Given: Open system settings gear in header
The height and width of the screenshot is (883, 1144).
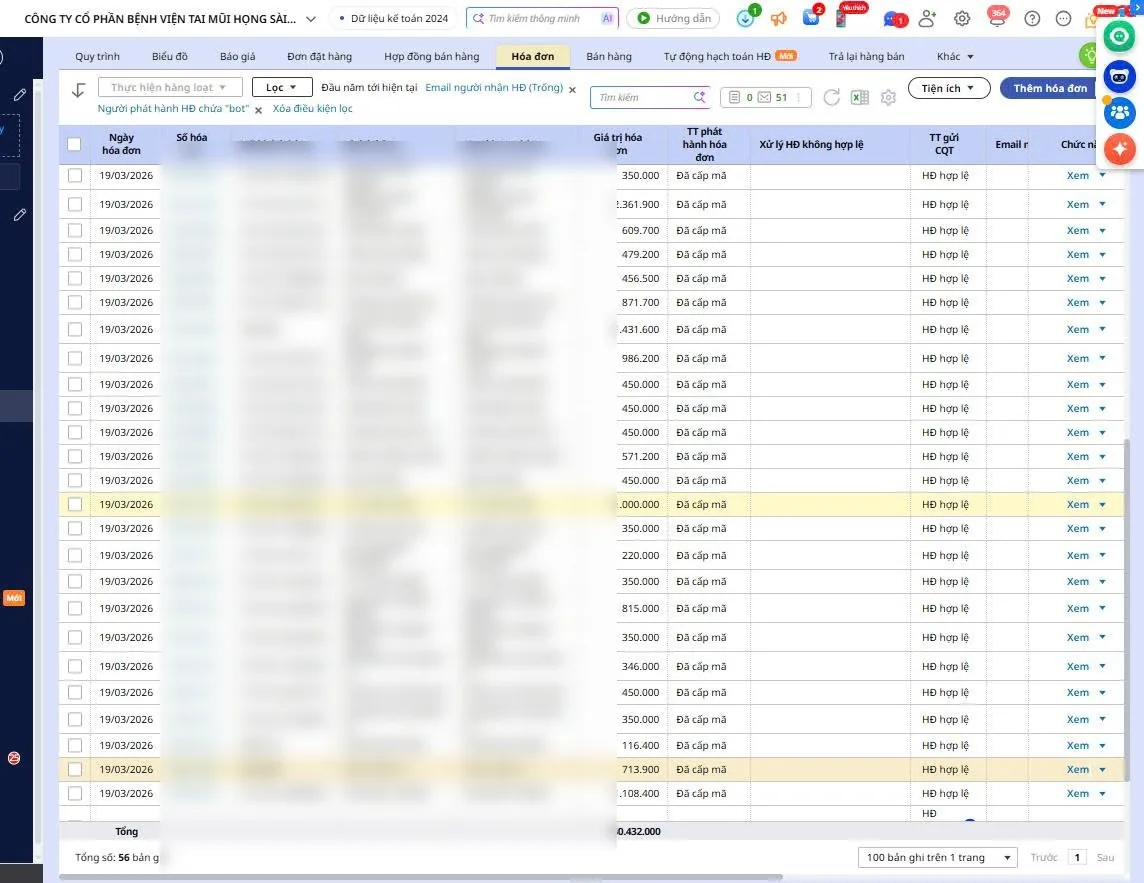Looking at the screenshot, I should [962, 18].
